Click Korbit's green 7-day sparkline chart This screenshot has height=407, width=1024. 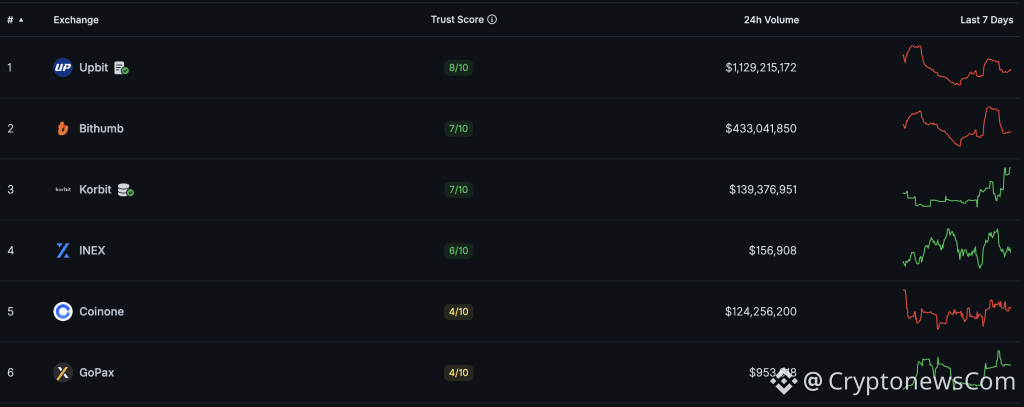point(957,190)
